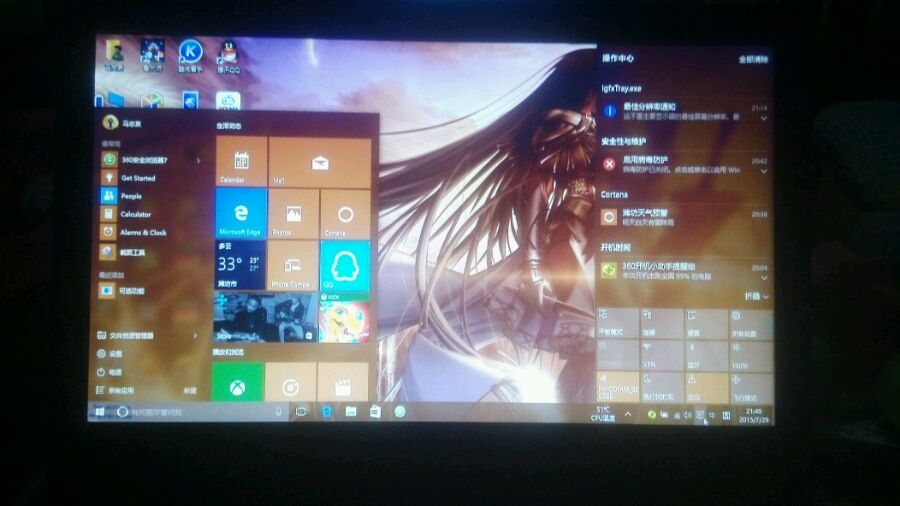Toggle the Quiet hours quick action
Screen dimensions: 900x506
(x=662, y=387)
